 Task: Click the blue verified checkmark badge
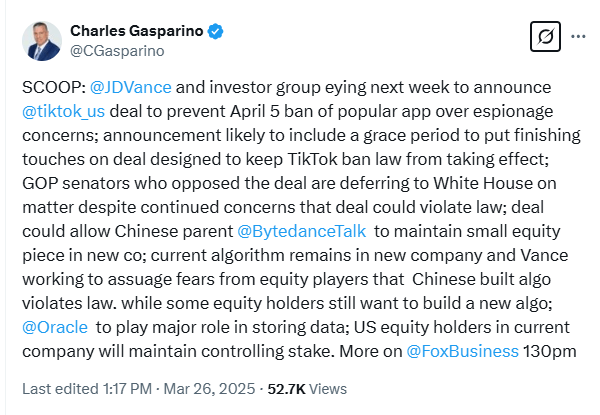click(215, 31)
